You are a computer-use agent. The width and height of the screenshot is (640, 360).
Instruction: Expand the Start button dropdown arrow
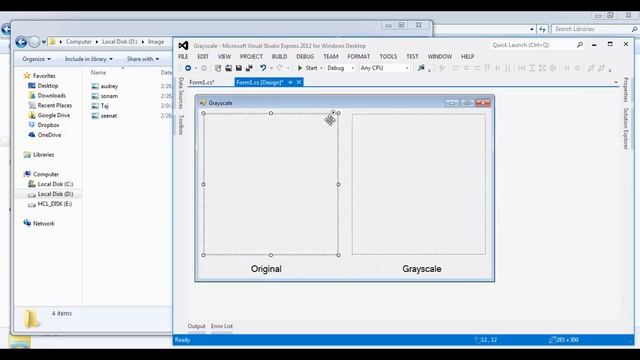[321, 68]
